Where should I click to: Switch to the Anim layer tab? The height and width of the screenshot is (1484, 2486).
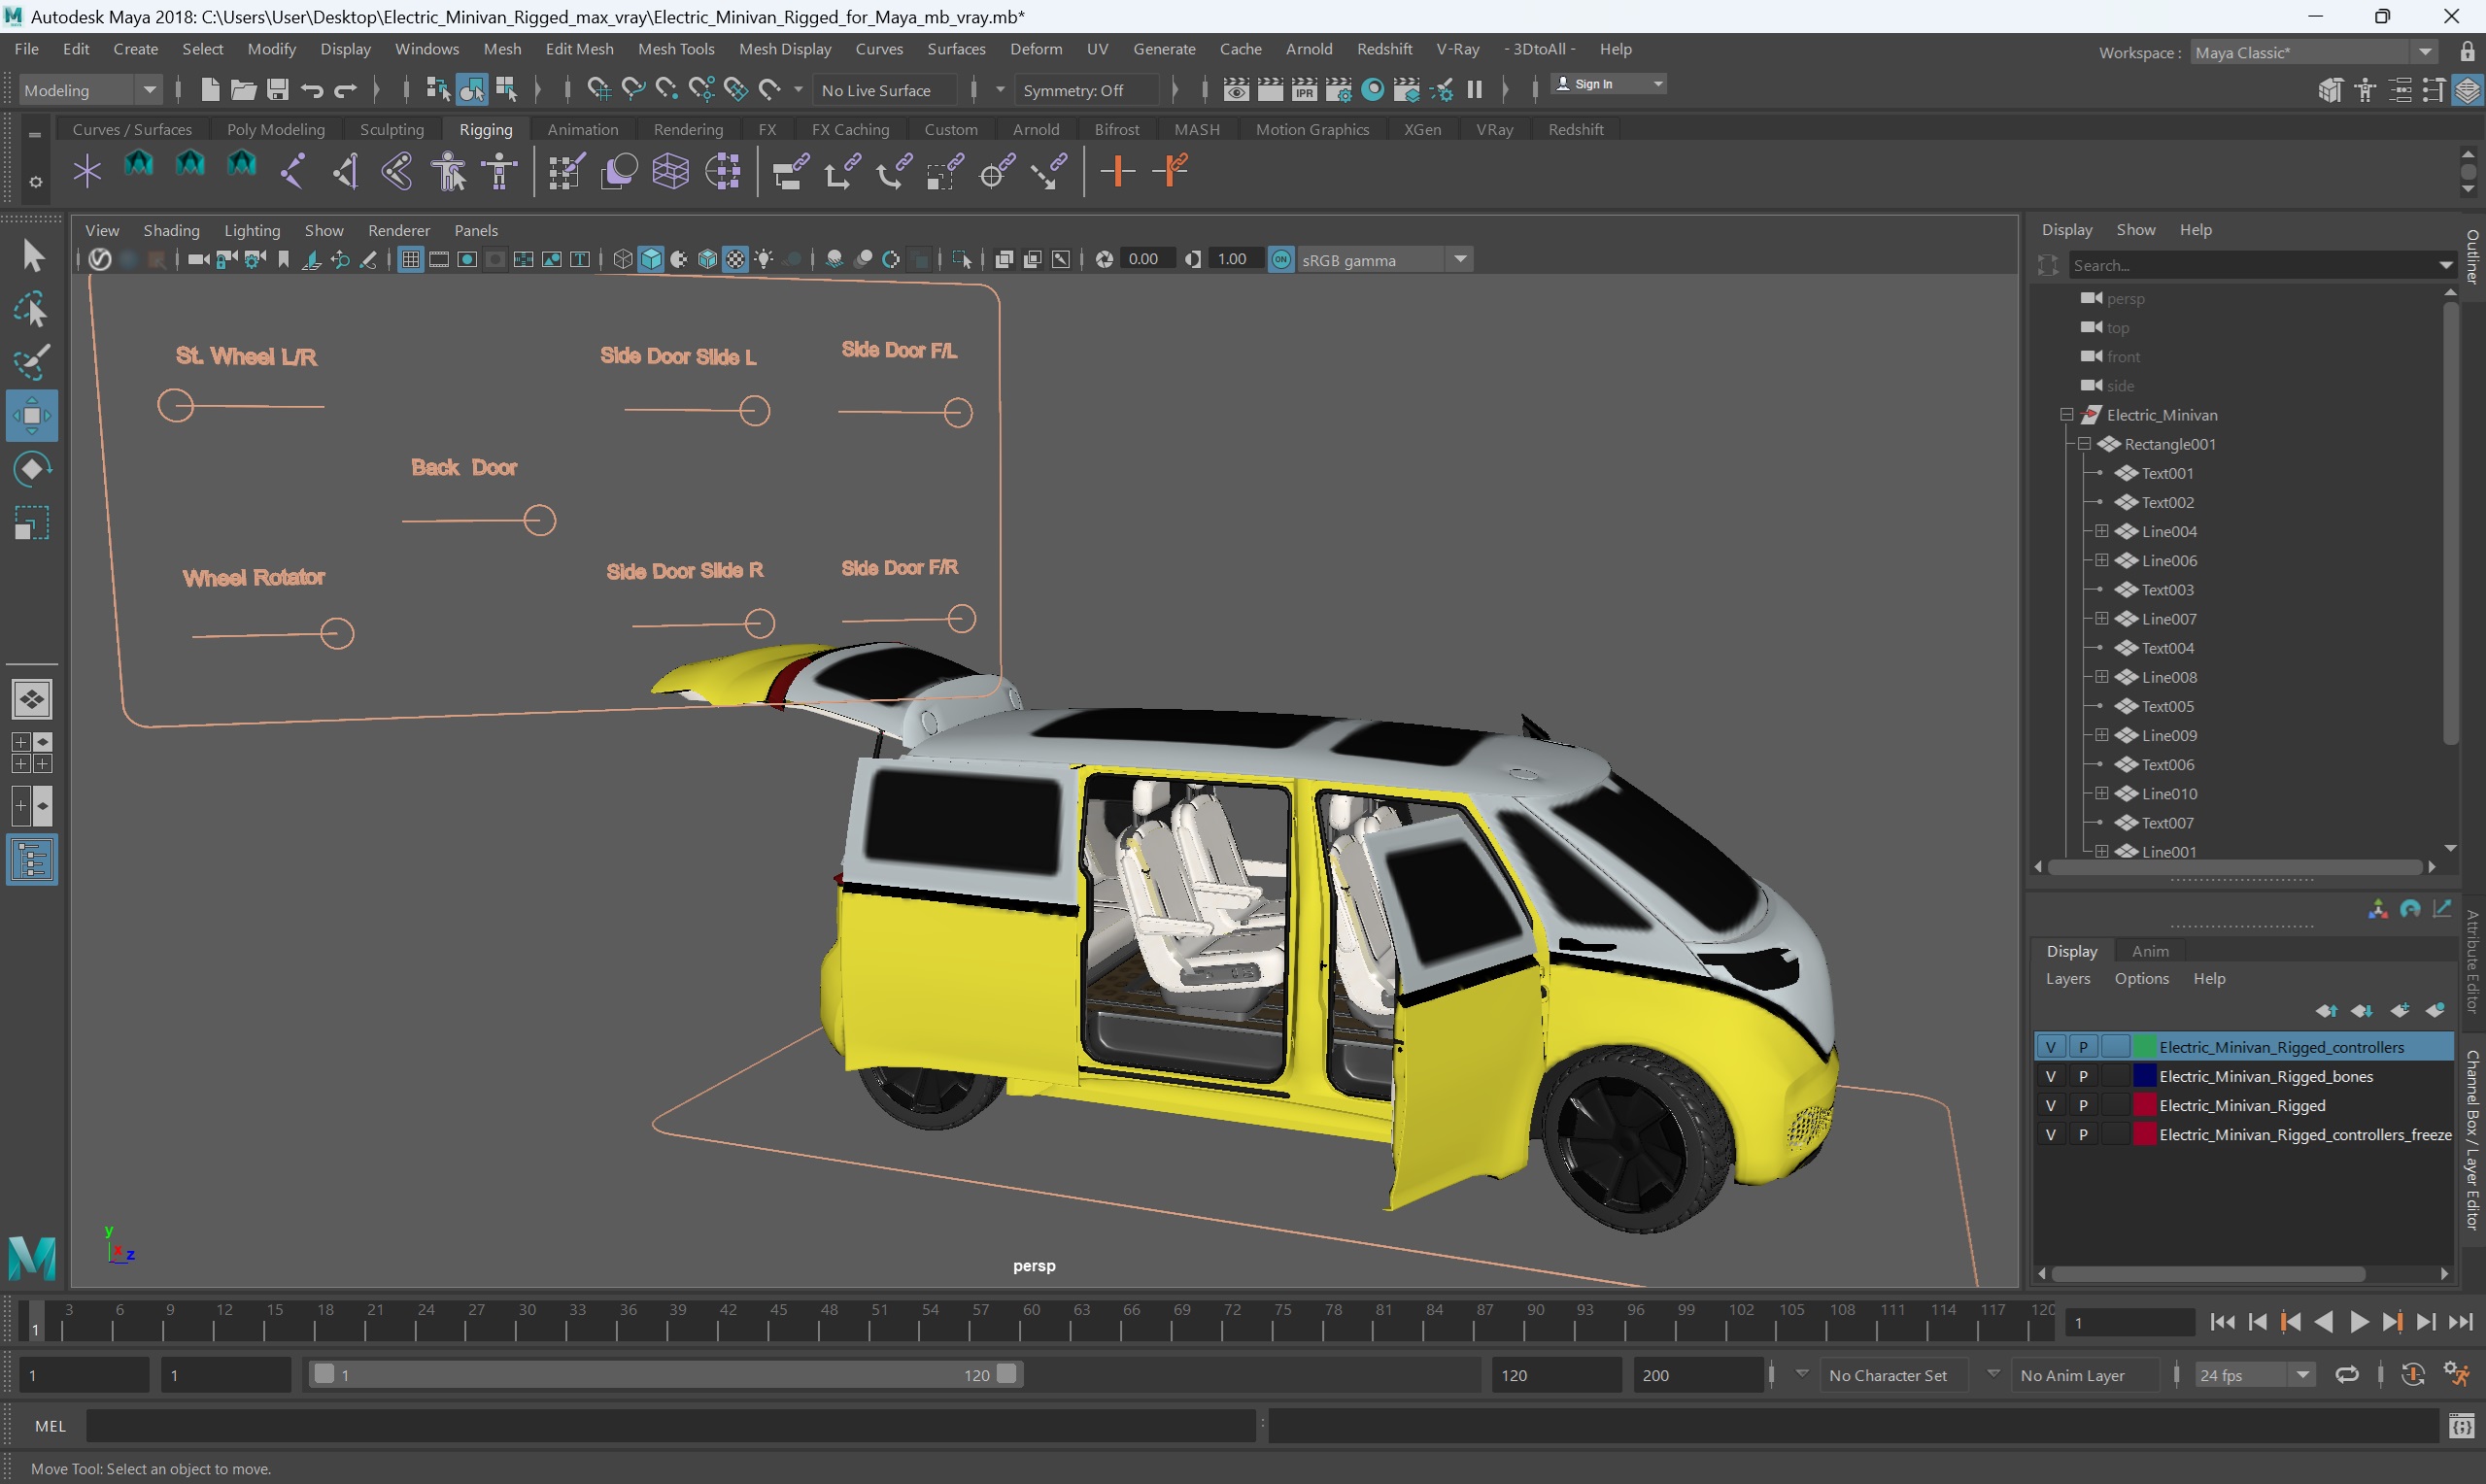point(2150,951)
